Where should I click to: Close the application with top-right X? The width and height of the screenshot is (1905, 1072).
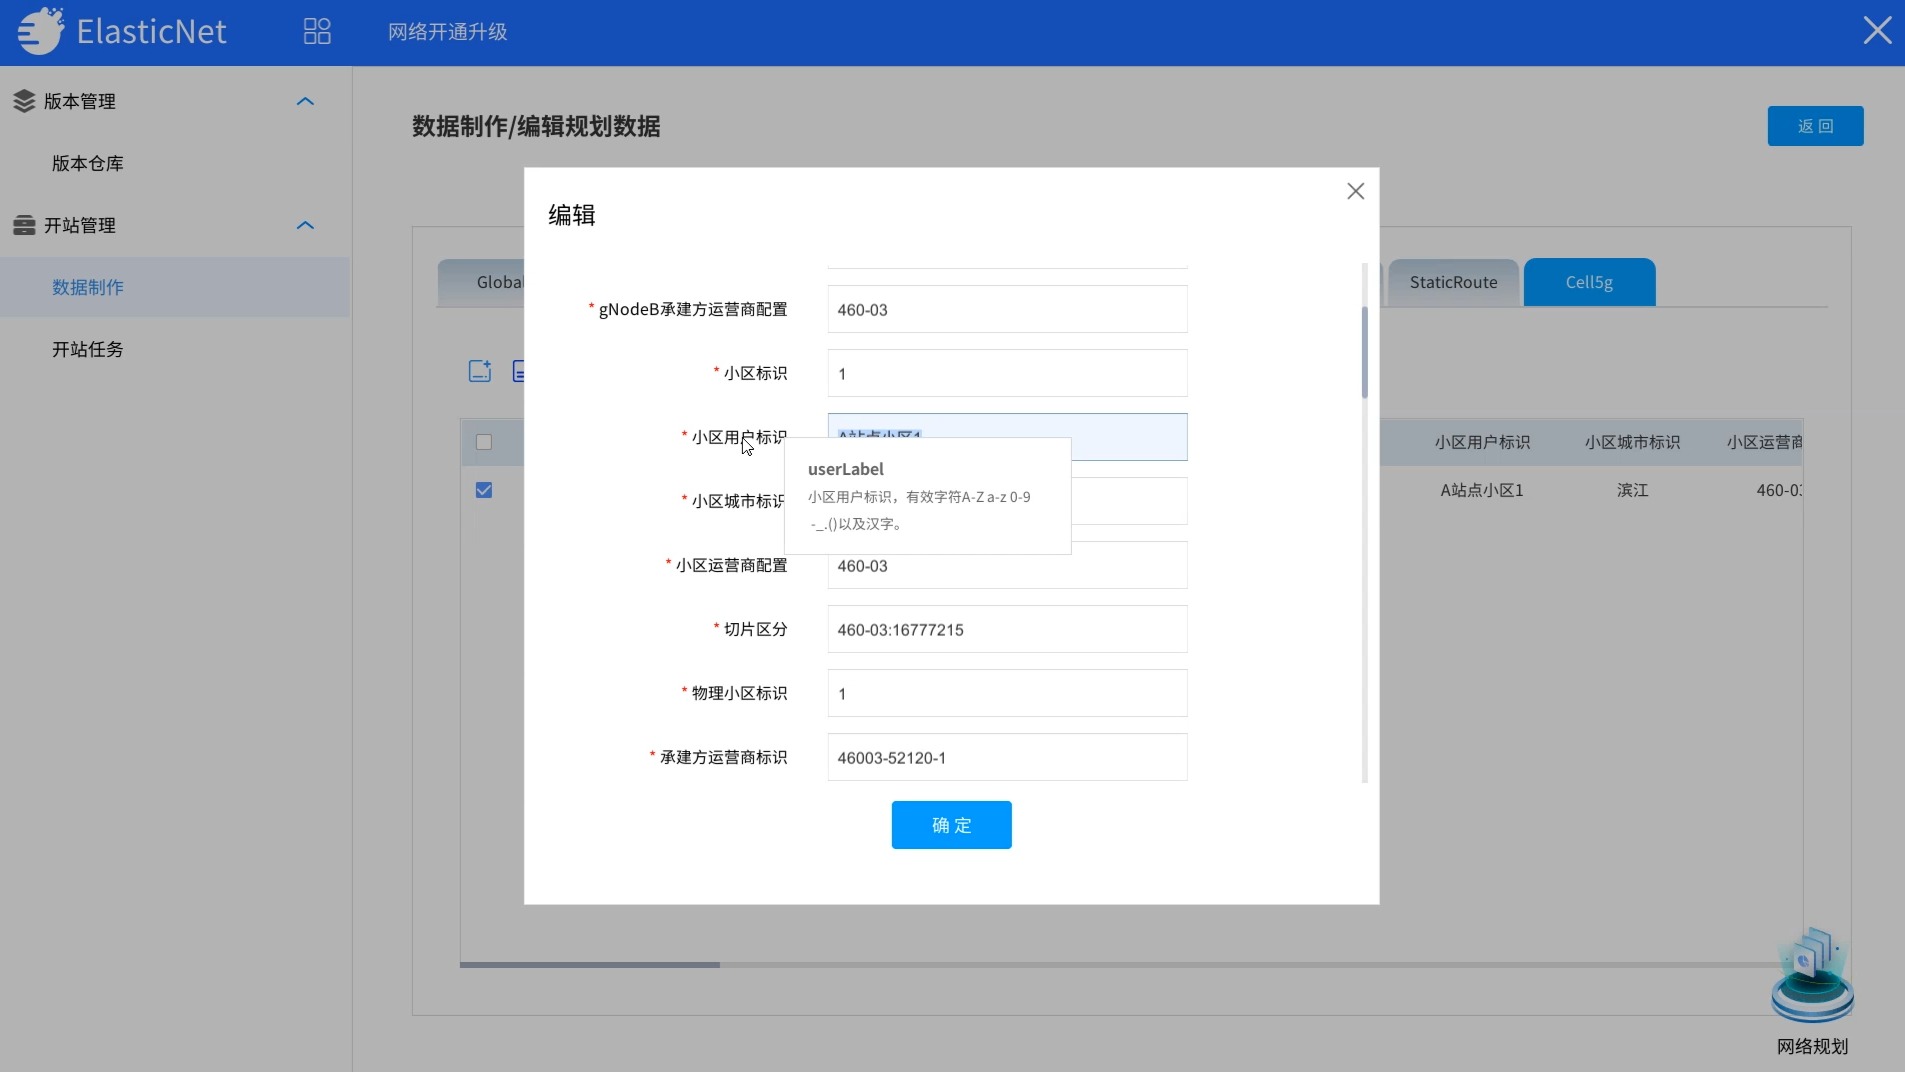1877,30
